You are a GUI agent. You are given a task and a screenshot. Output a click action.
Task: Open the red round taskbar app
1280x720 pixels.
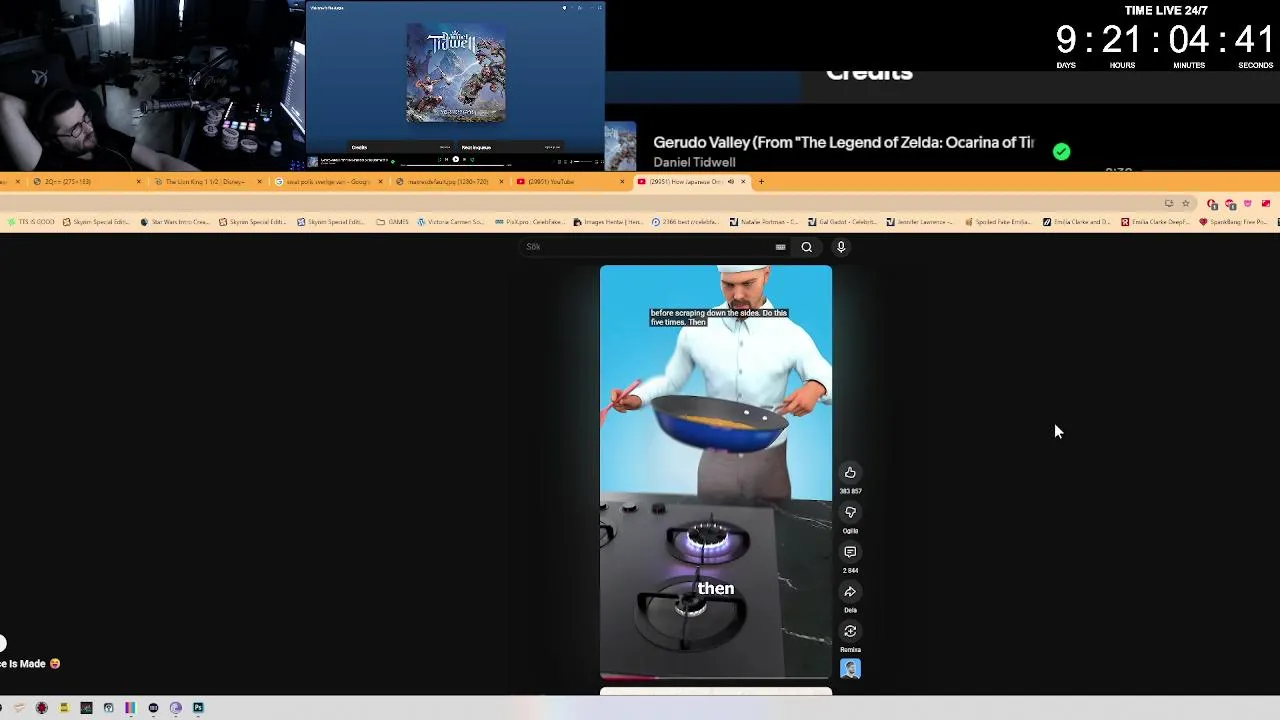coord(41,708)
